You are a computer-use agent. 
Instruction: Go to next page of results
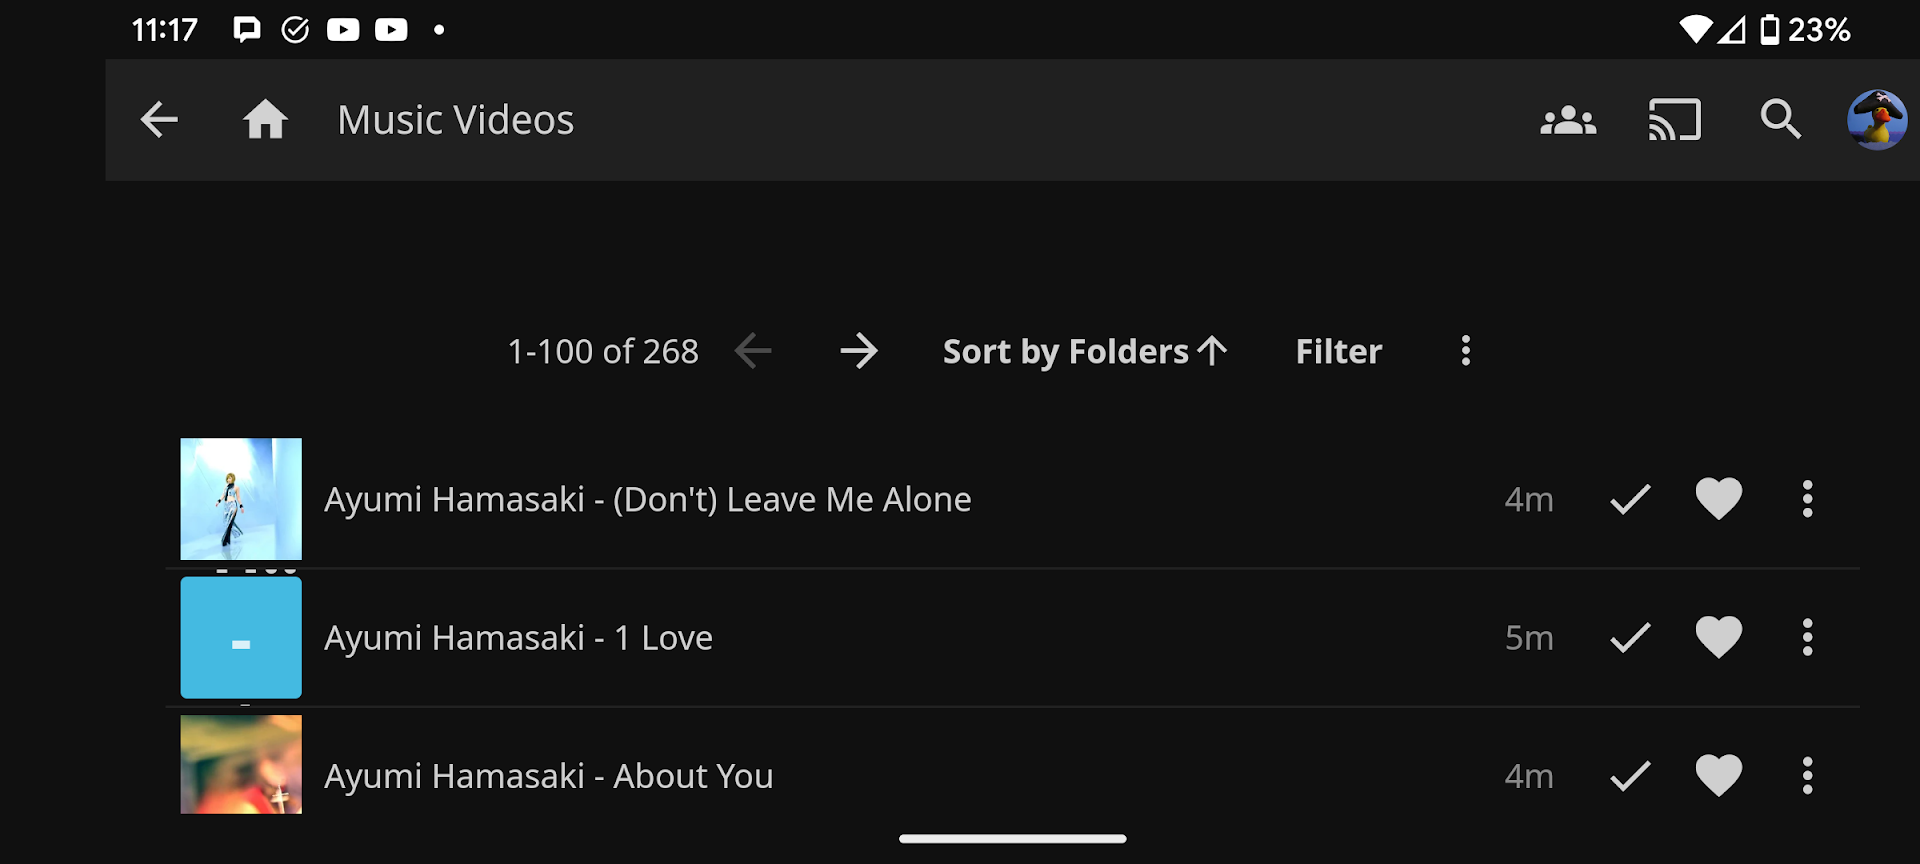click(x=859, y=351)
